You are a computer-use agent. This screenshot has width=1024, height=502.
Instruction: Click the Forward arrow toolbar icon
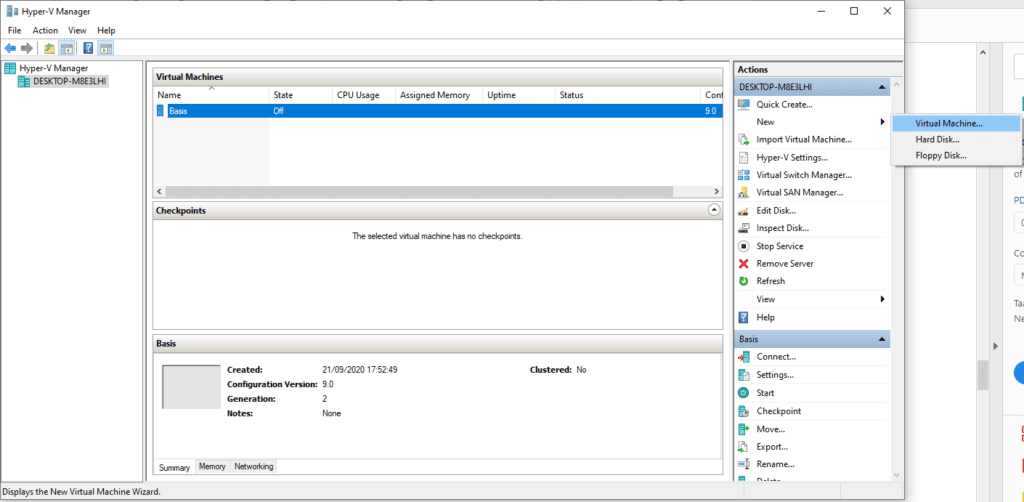(x=27, y=48)
